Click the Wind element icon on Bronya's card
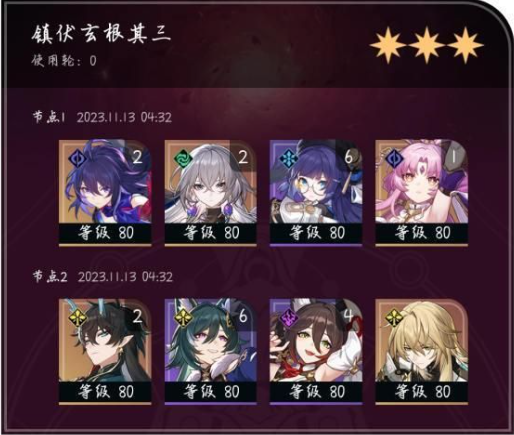Viewport: 514px width, 435px height. [182, 157]
